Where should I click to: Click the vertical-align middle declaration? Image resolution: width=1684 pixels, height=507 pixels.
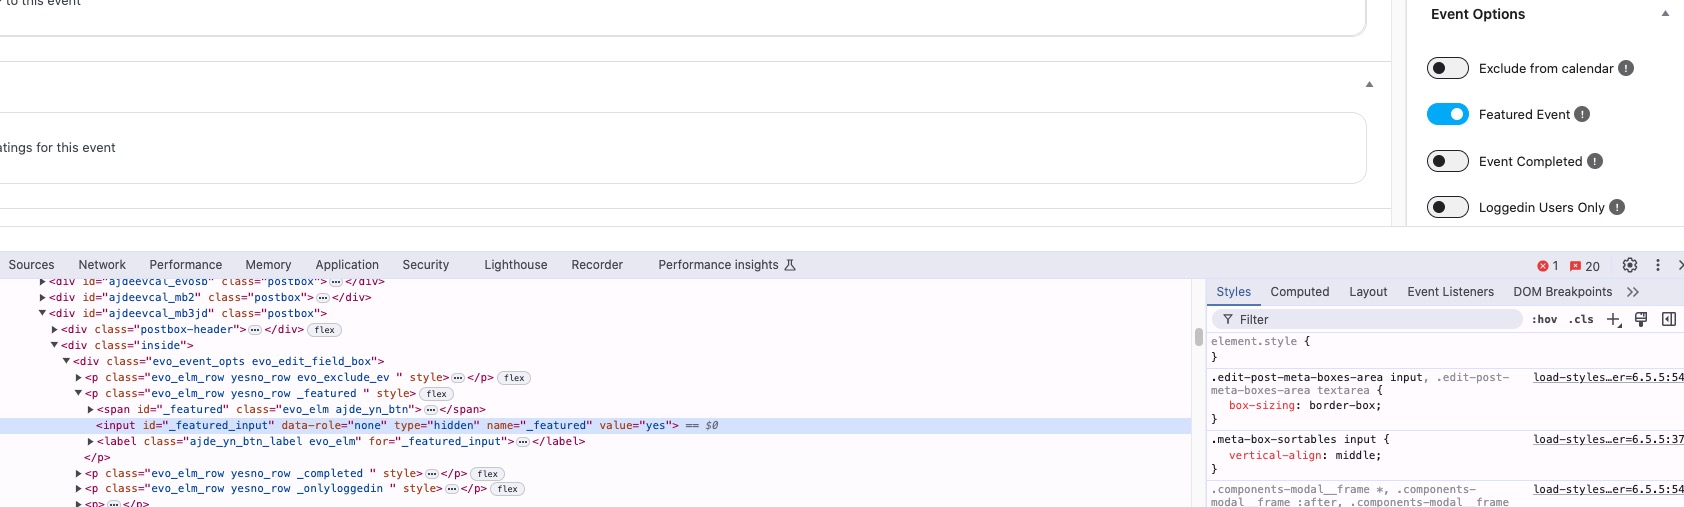(x=1305, y=456)
